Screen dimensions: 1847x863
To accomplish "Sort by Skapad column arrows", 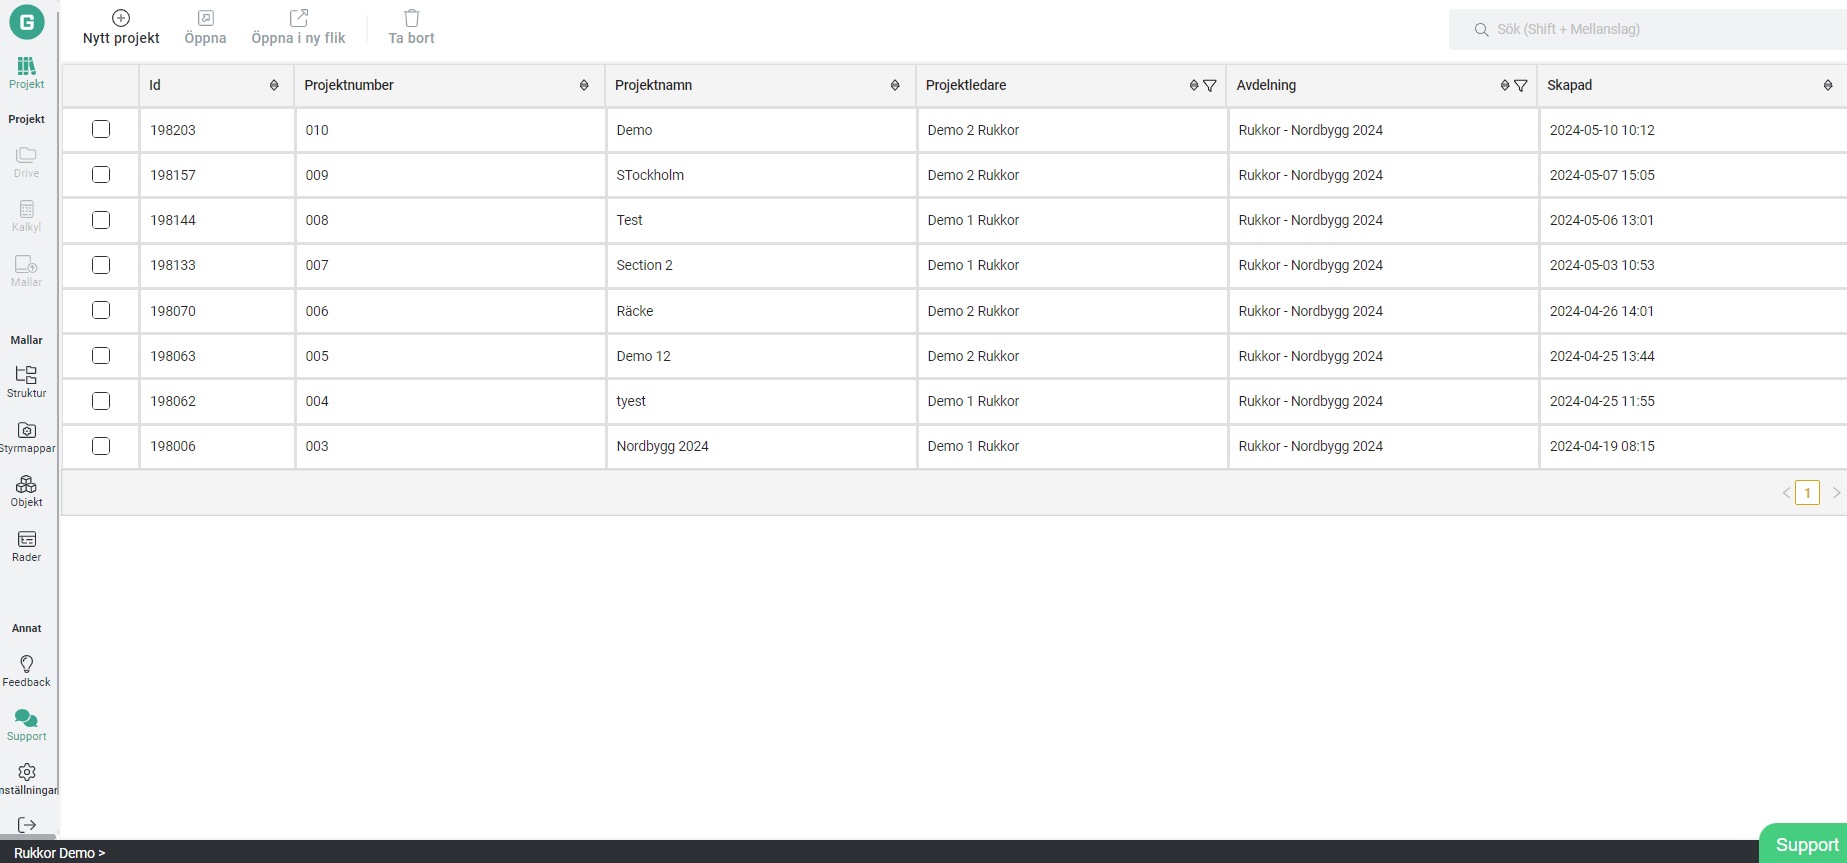I will point(1828,85).
